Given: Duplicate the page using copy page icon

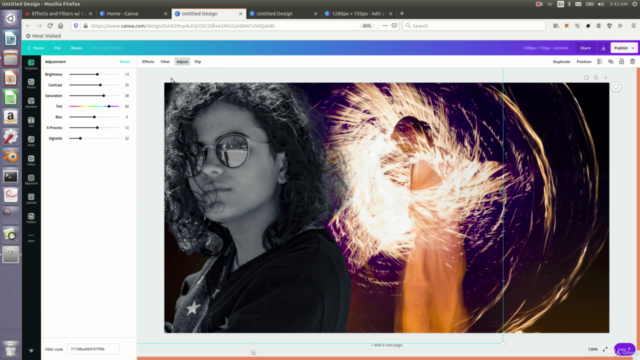Looking at the screenshot, I should tap(596, 78).
